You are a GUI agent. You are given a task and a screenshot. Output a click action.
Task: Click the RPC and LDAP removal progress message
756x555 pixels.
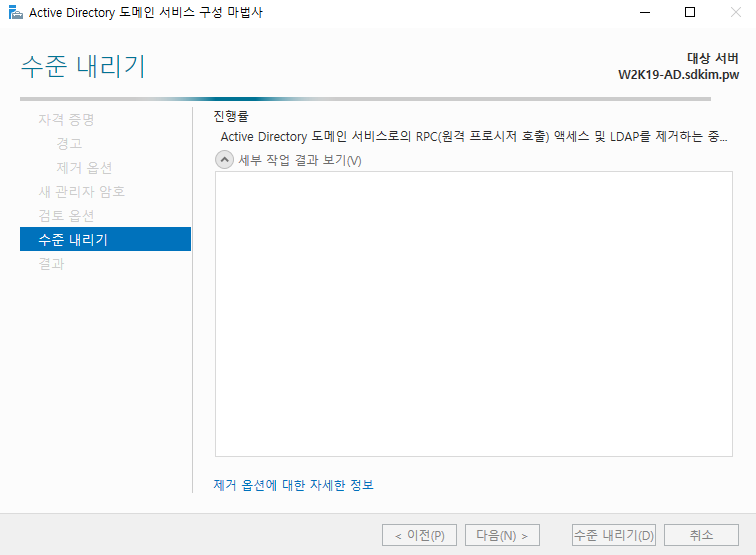pos(474,136)
